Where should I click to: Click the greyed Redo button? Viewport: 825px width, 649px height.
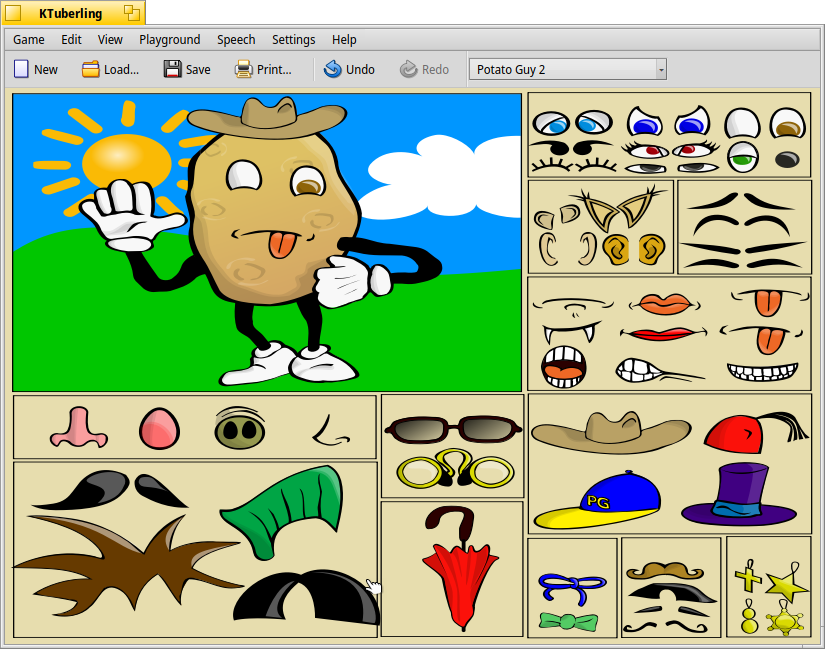pyautogui.click(x=424, y=69)
